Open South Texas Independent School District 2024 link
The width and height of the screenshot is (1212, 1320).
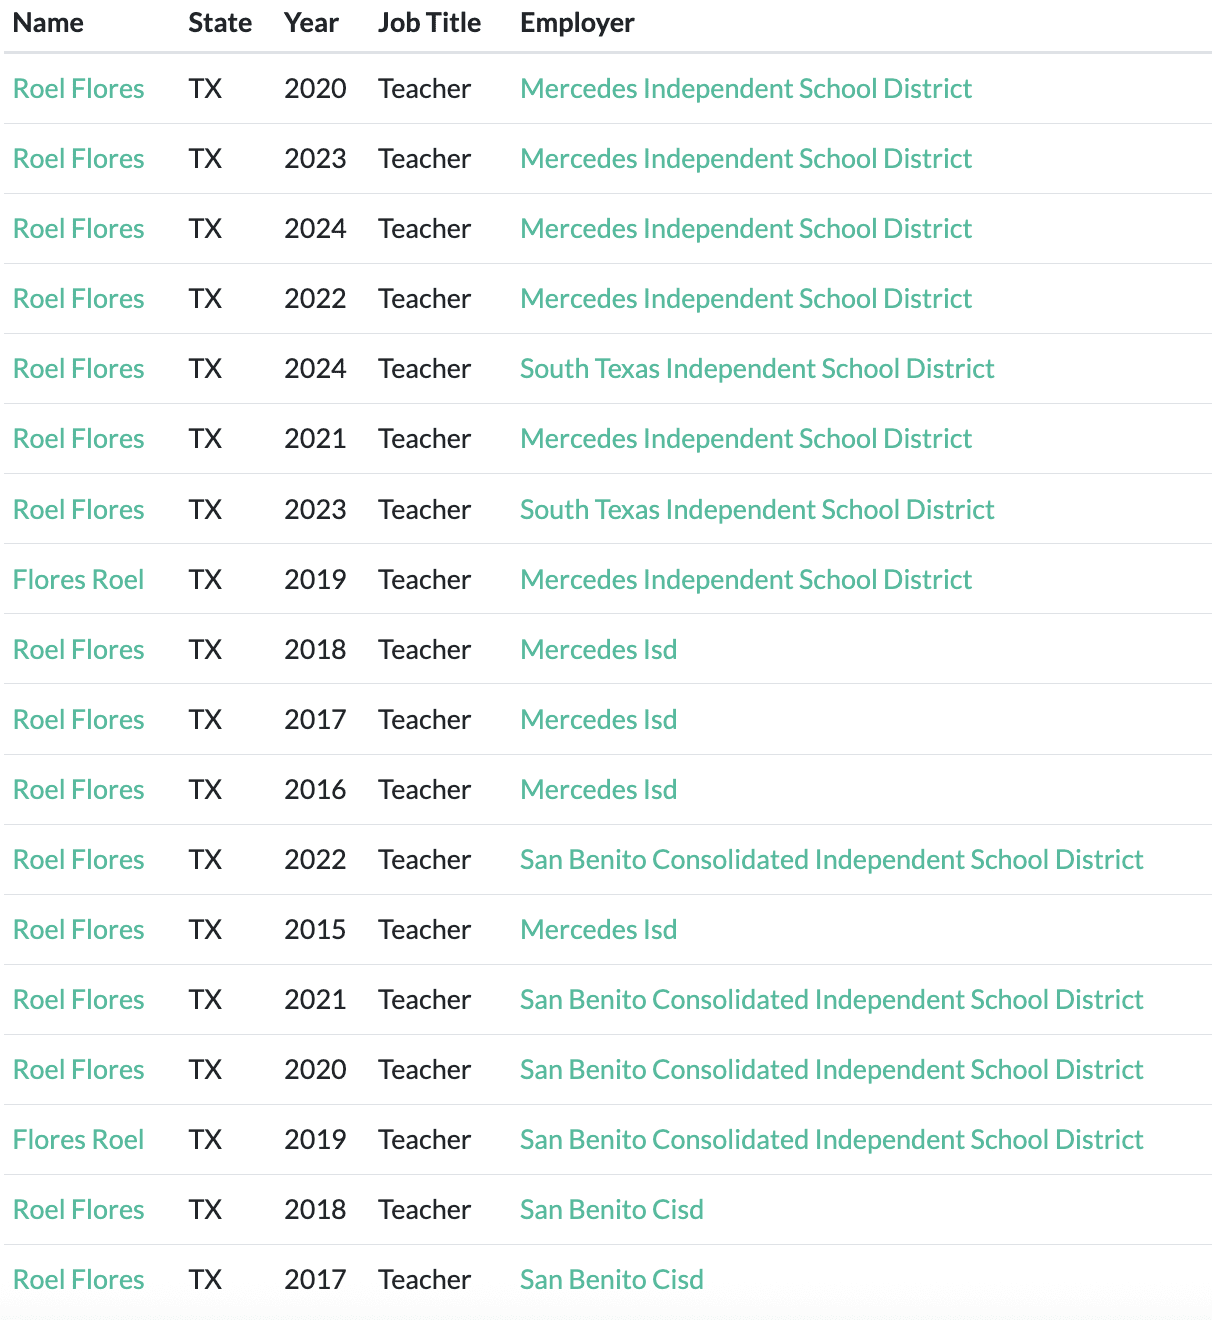coord(757,369)
